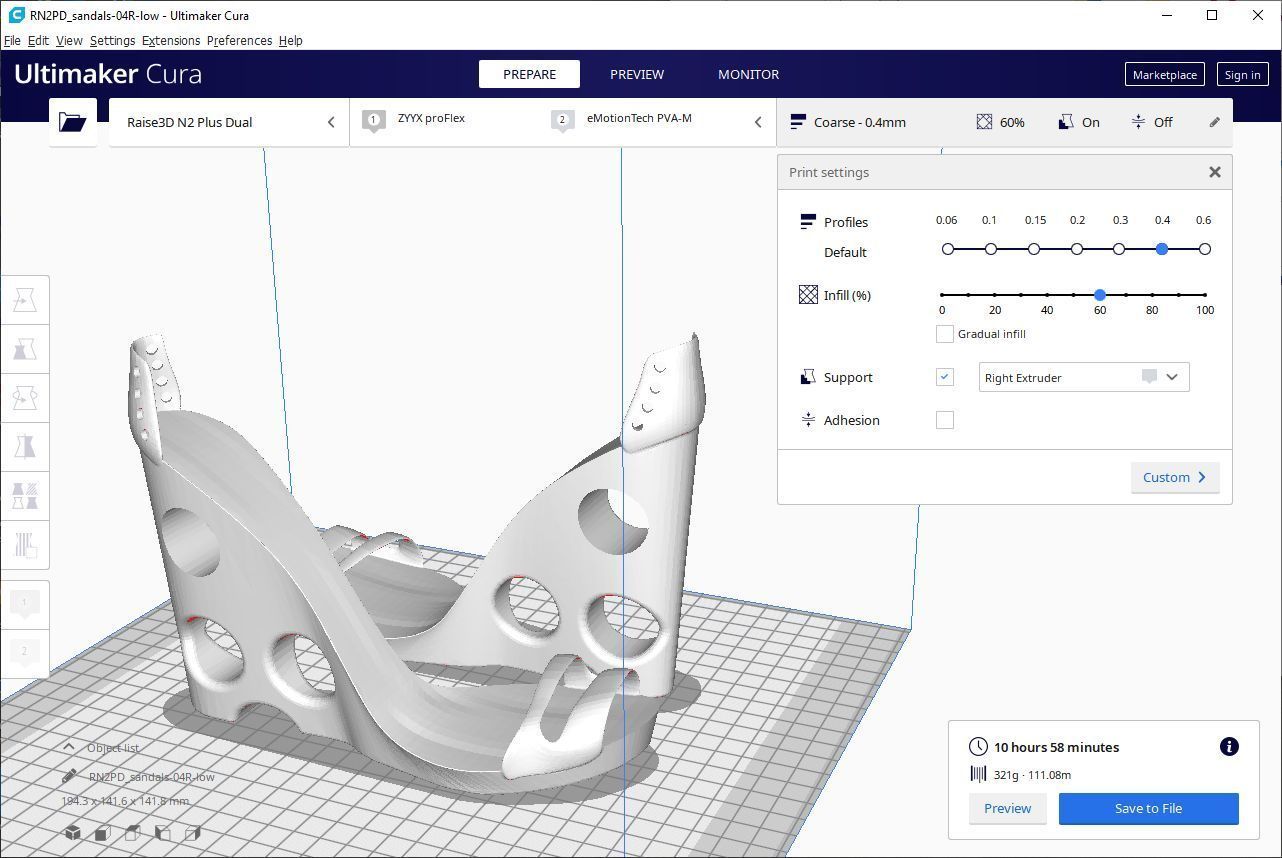Click the pencil icon beside model name
This screenshot has width=1282, height=858.
click(69, 776)
